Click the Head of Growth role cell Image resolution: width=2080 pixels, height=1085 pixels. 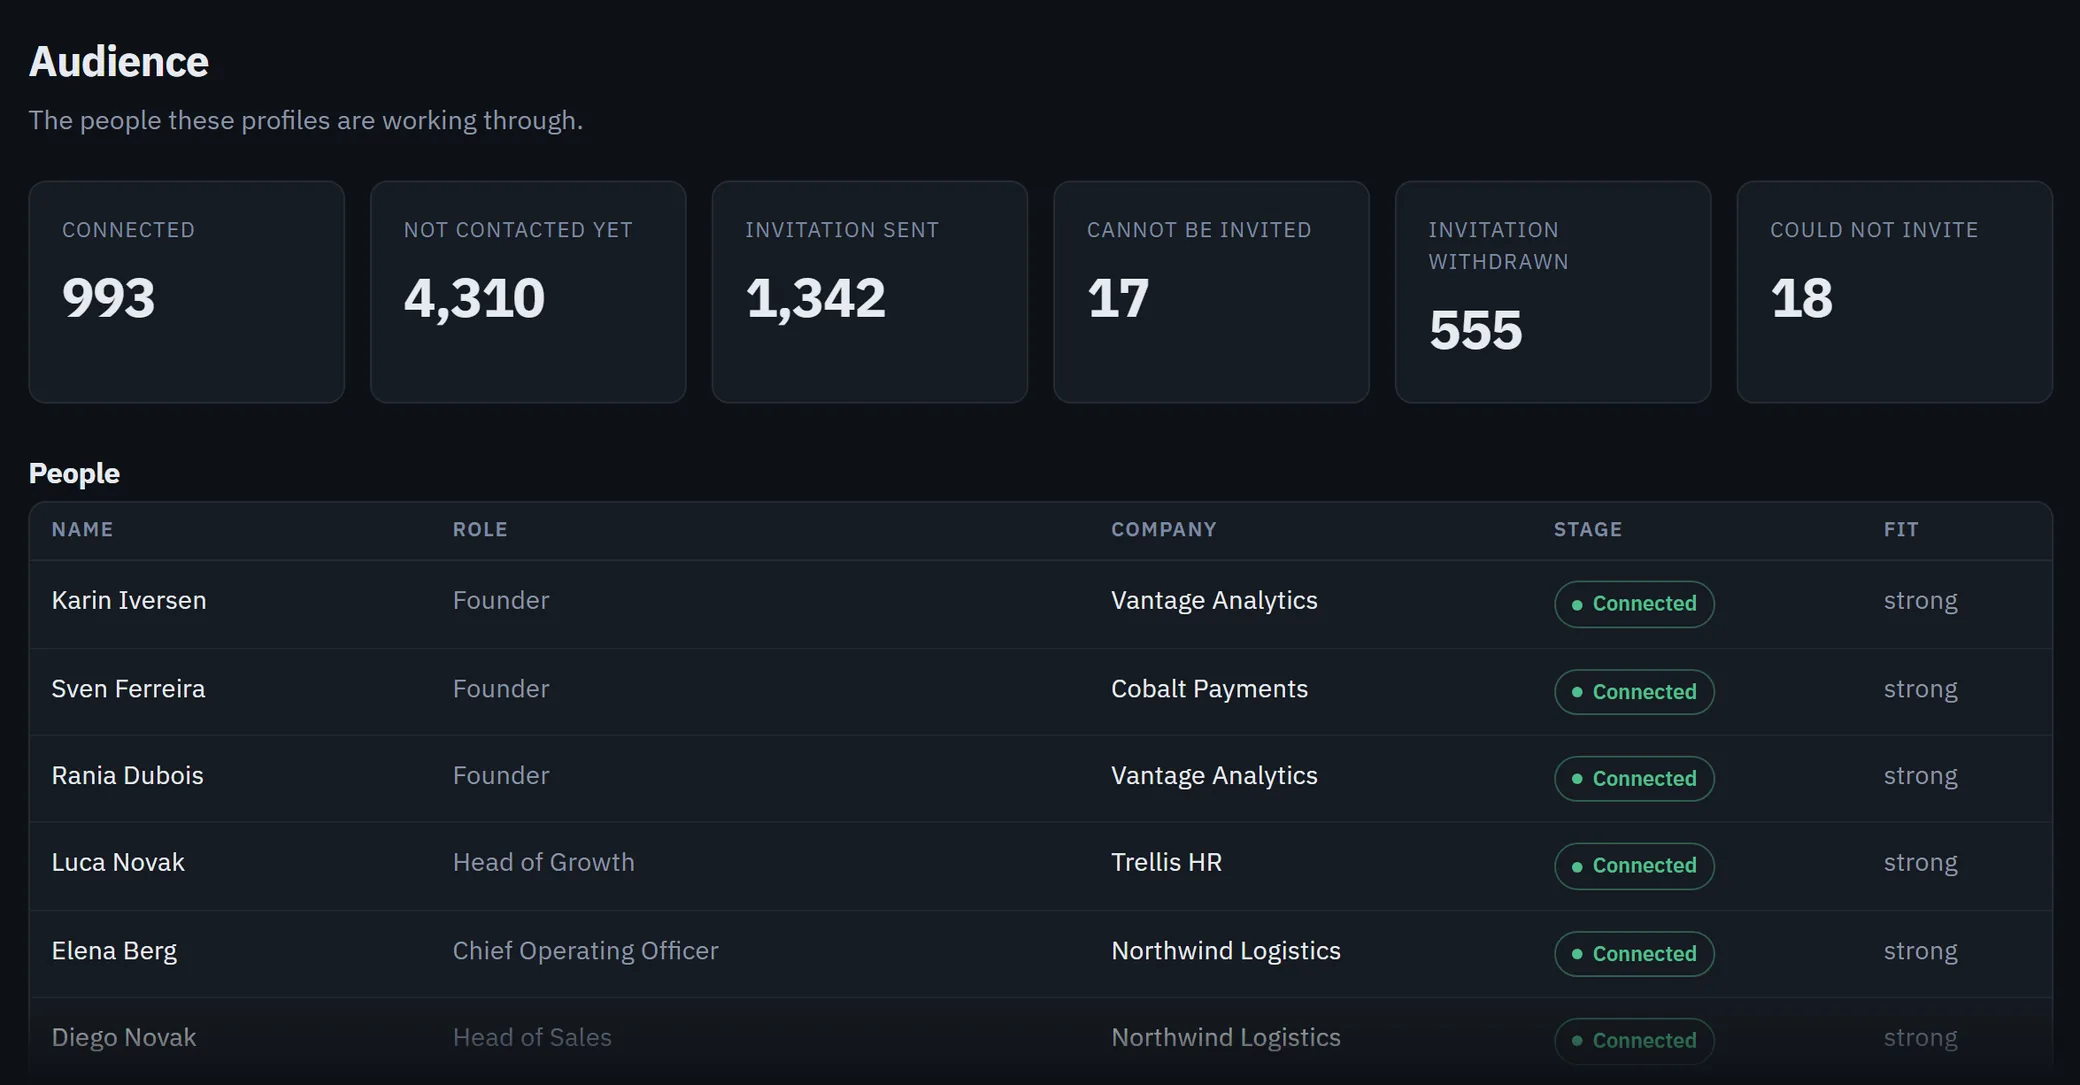click(x=543, y=863)
